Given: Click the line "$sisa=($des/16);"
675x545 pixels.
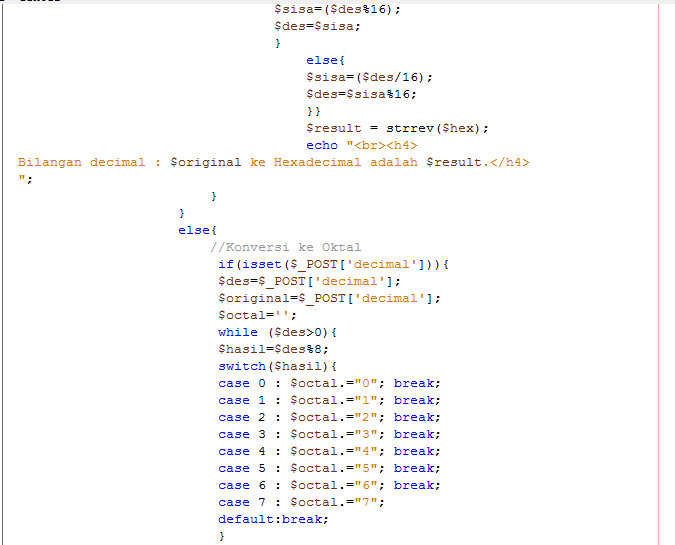Looking at the screenshot, I should [x=369, y=77].
